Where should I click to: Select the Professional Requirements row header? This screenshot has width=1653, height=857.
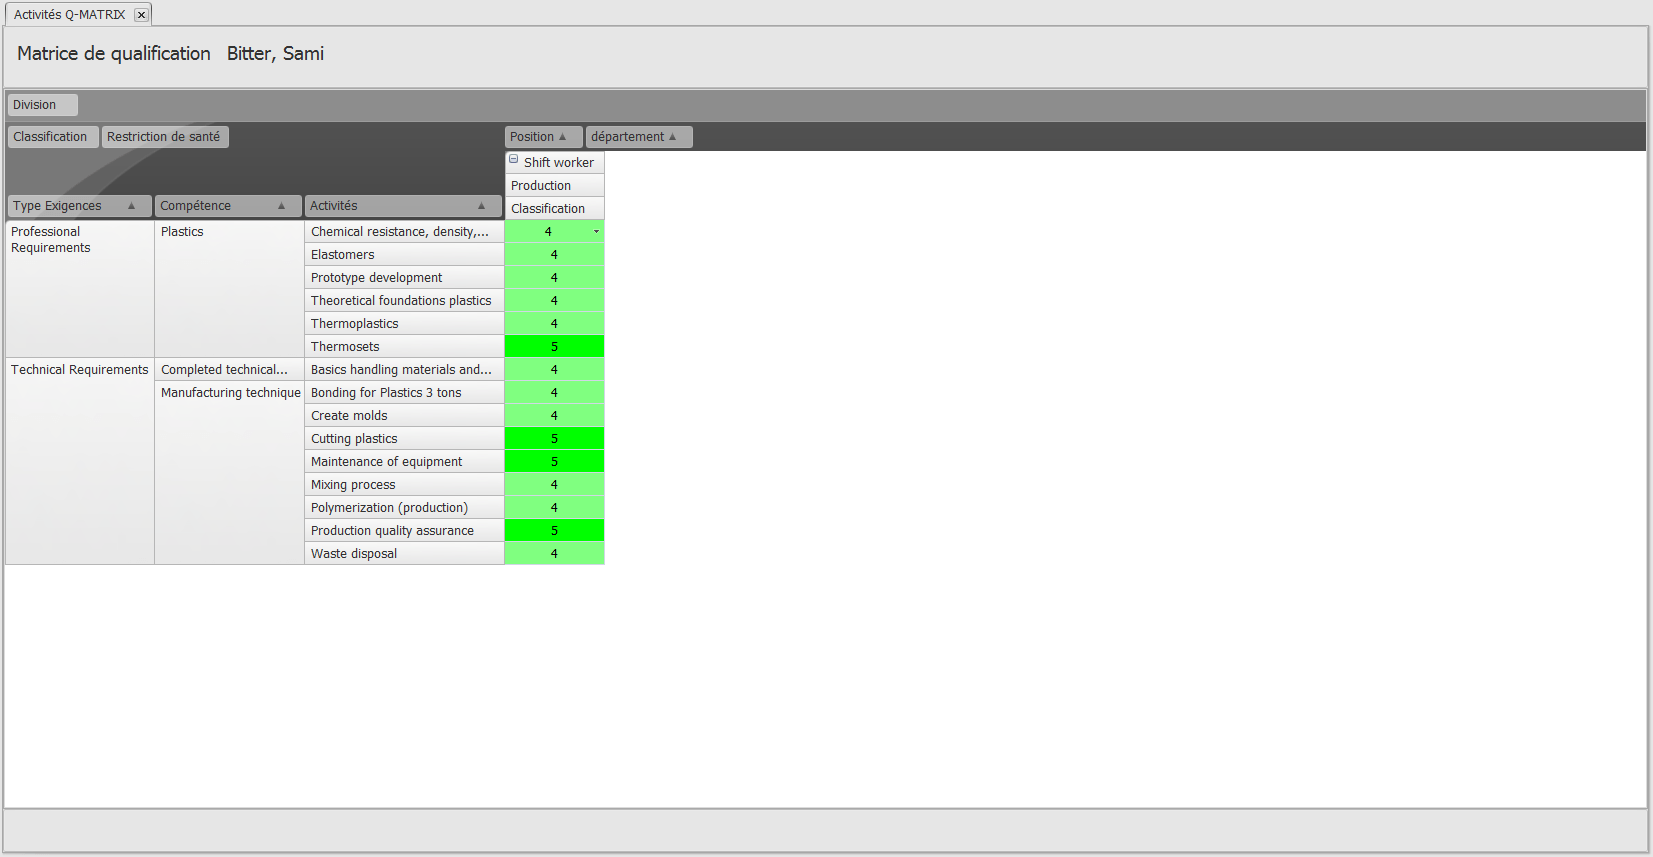[x=79, y=240]
